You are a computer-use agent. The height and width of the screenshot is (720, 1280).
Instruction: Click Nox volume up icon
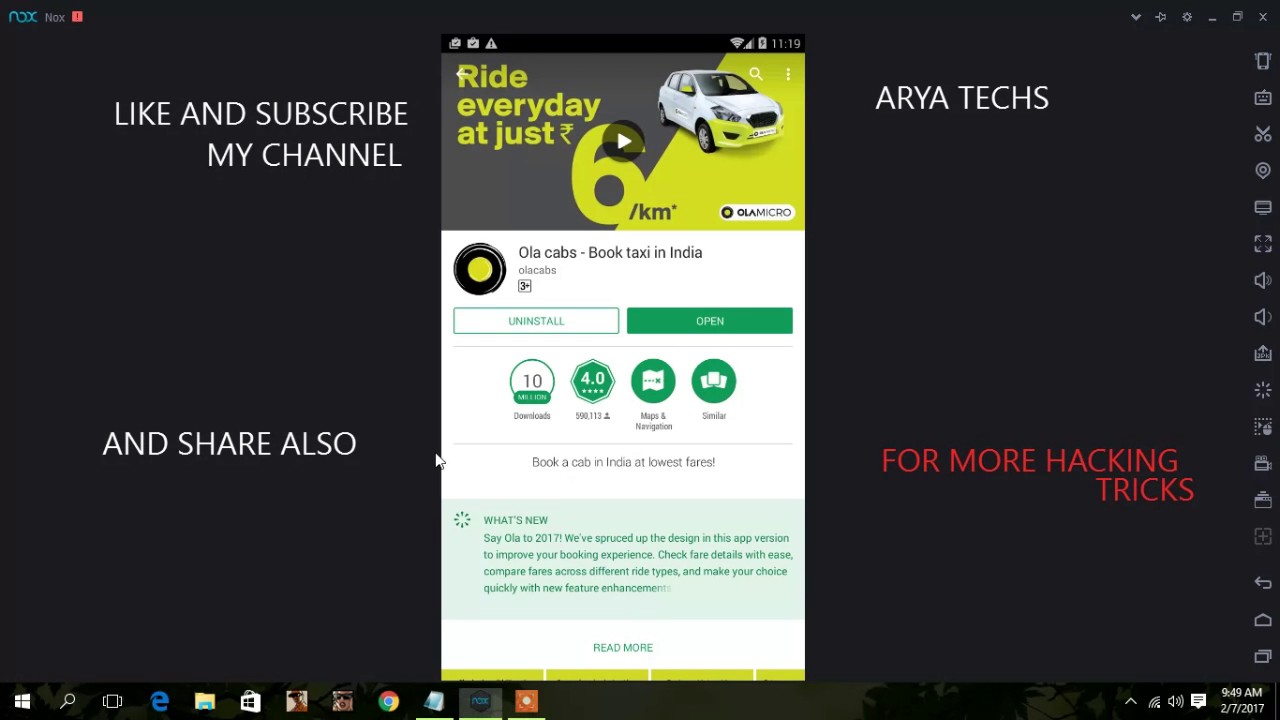1263,280
